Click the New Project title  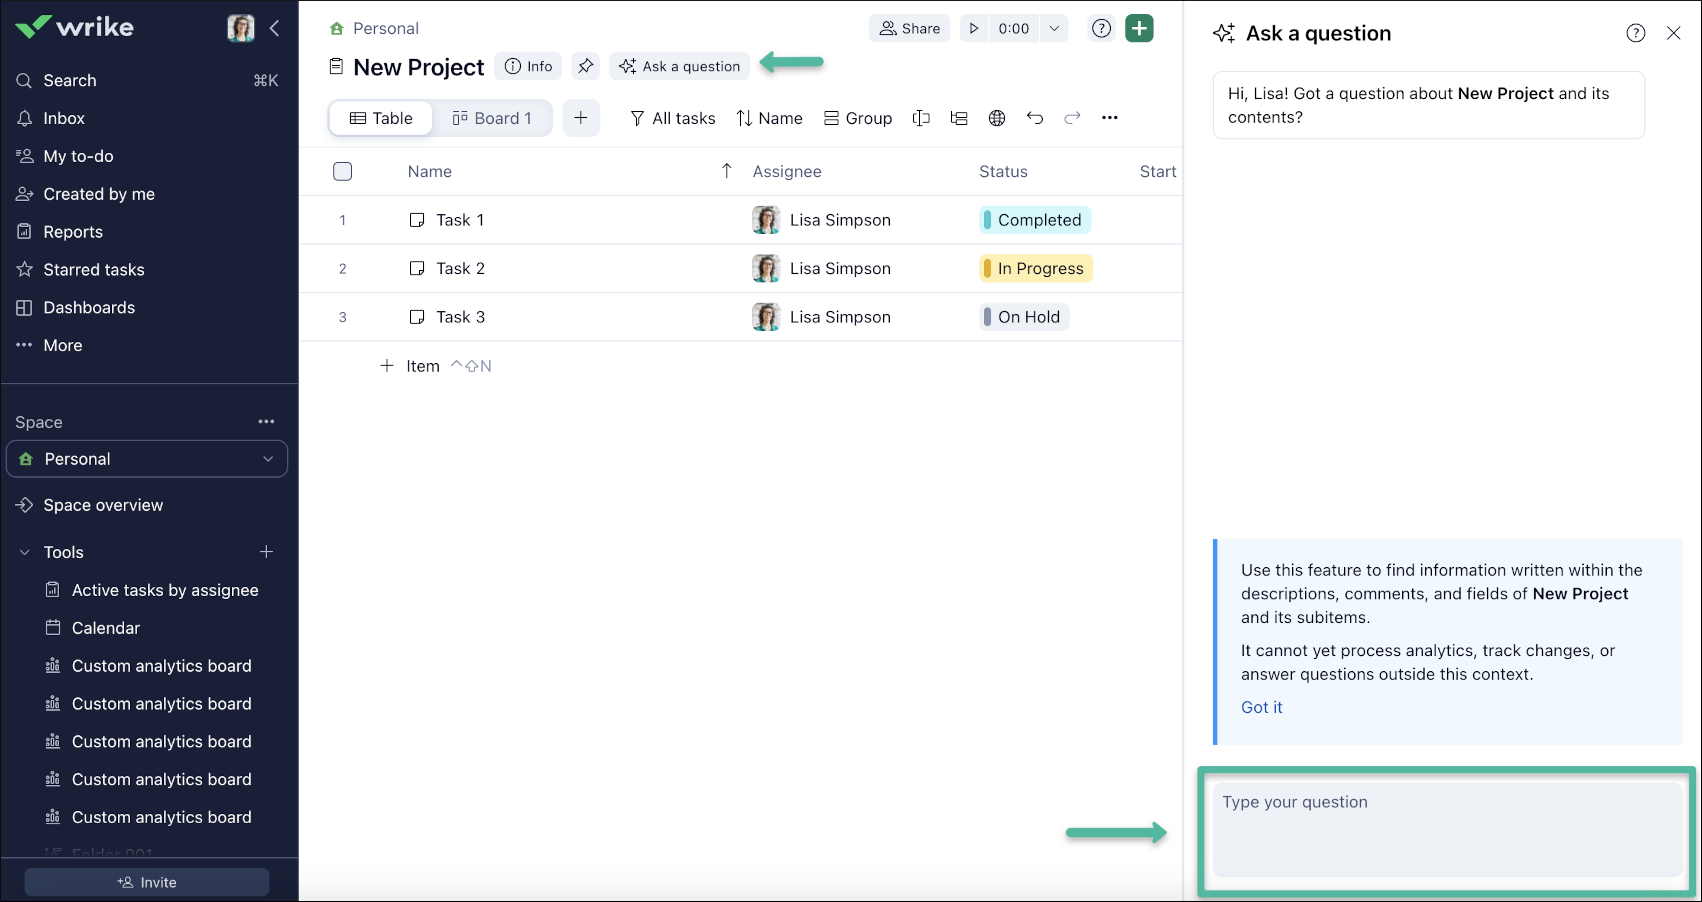coord(419,67)
